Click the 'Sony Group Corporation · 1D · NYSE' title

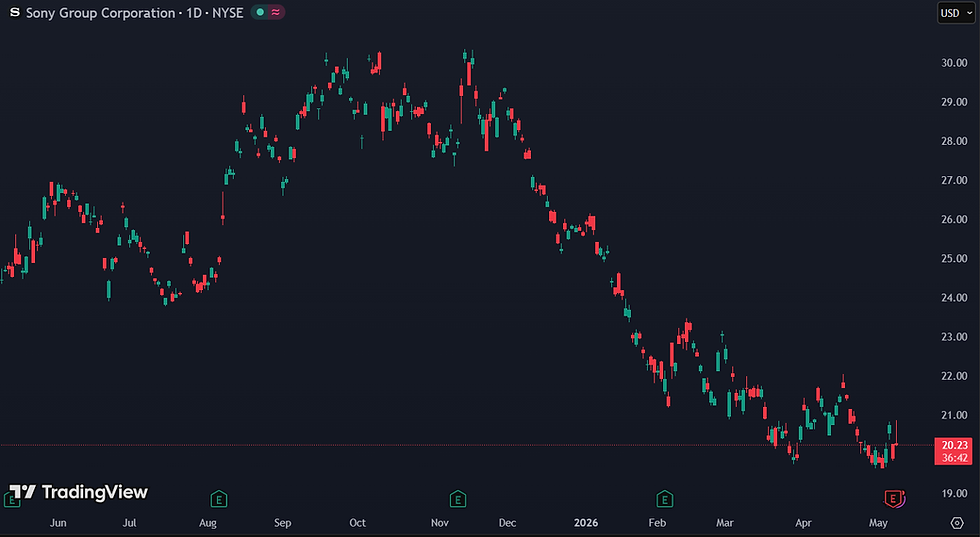[134, 13]
